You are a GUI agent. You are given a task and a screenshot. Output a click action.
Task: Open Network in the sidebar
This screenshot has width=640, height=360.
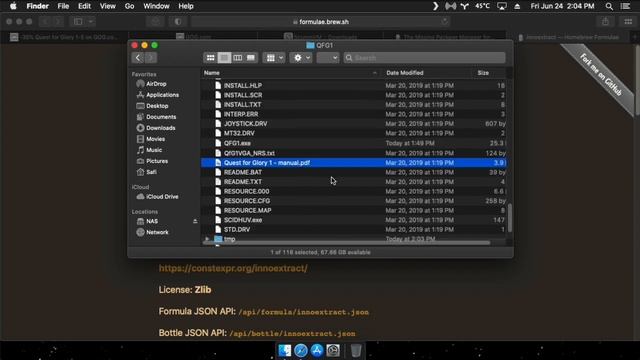point(153,232)
